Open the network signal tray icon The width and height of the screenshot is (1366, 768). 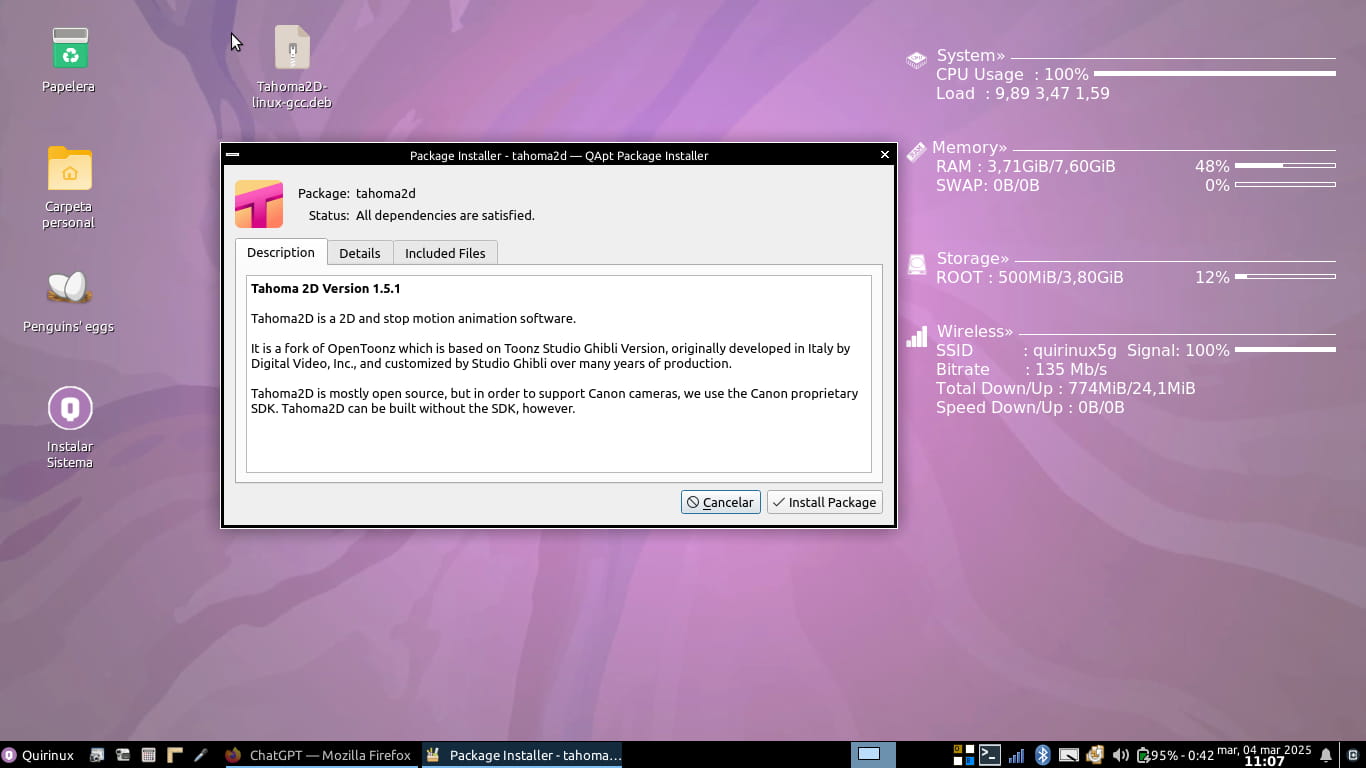(1016, 755)
